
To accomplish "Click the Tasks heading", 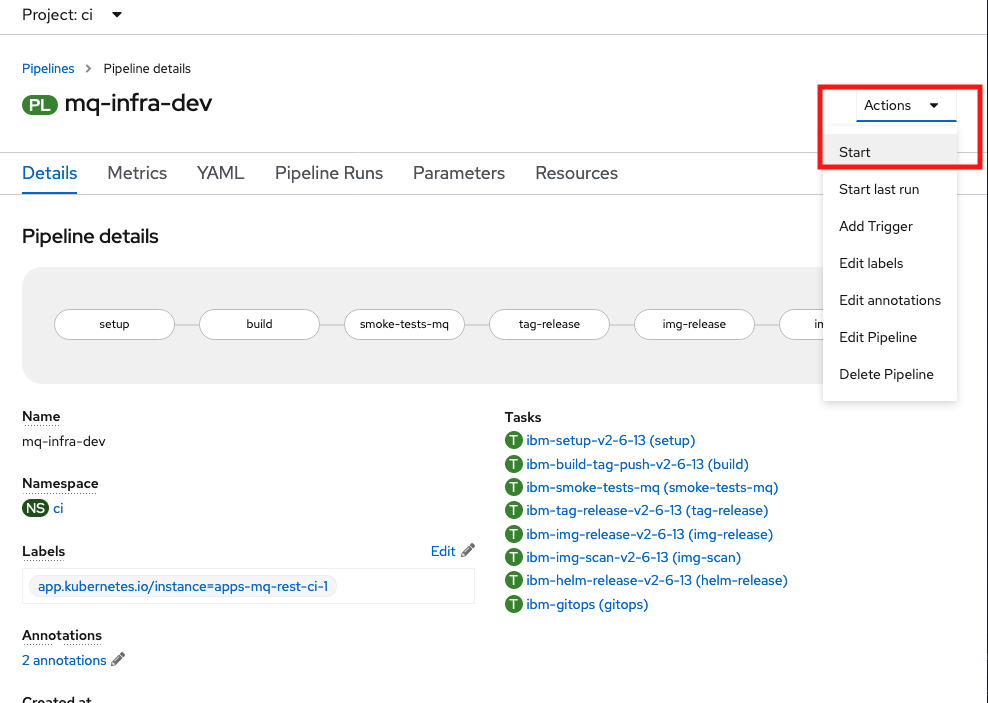I will click(523, 417).
